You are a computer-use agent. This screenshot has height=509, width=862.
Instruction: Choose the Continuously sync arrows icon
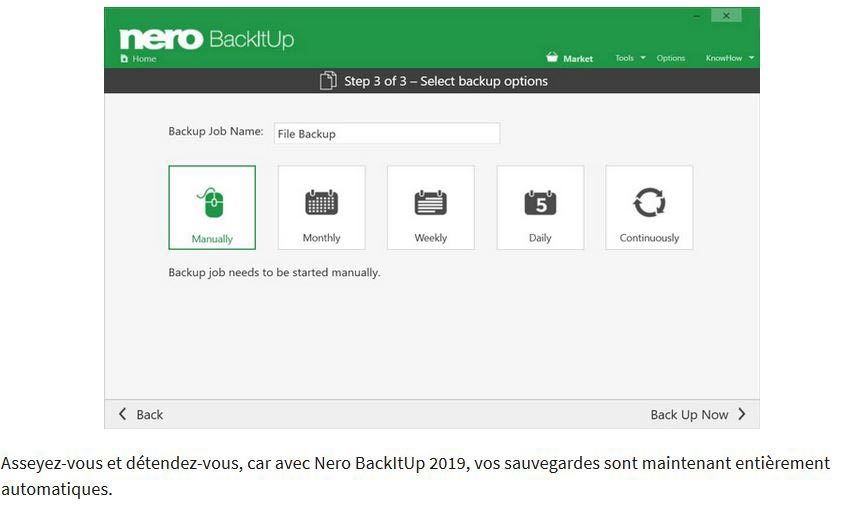[649, 202]
